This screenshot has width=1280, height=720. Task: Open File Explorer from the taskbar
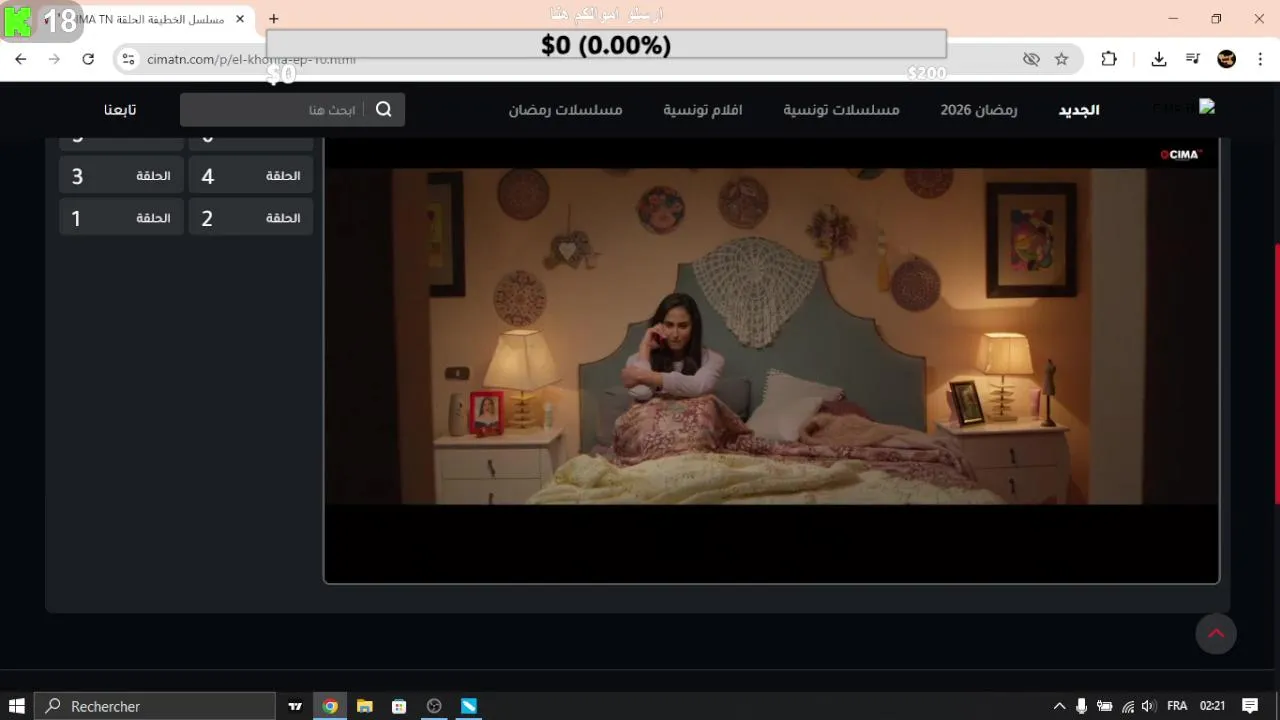365,706
